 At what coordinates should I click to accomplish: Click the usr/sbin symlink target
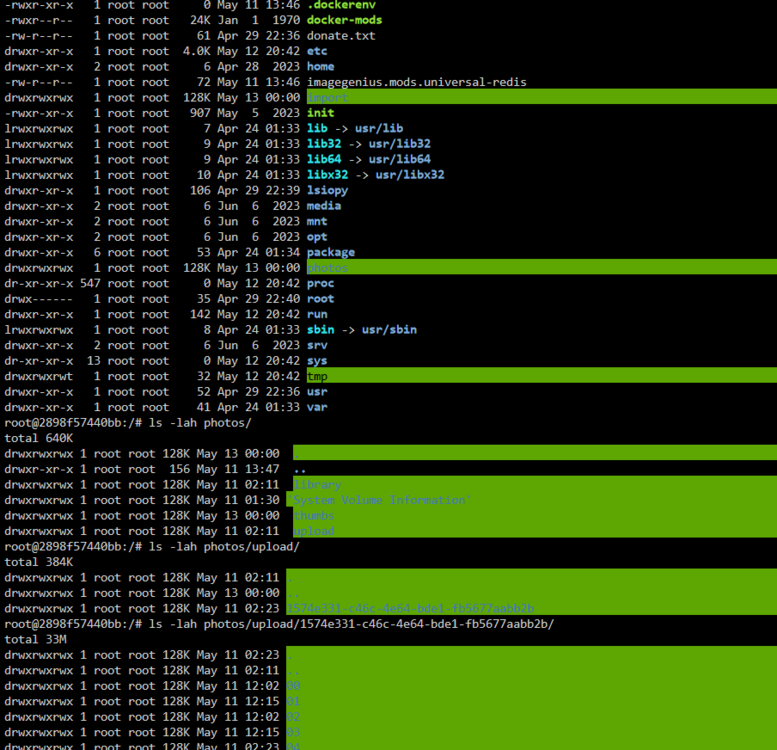pos(389,330)
